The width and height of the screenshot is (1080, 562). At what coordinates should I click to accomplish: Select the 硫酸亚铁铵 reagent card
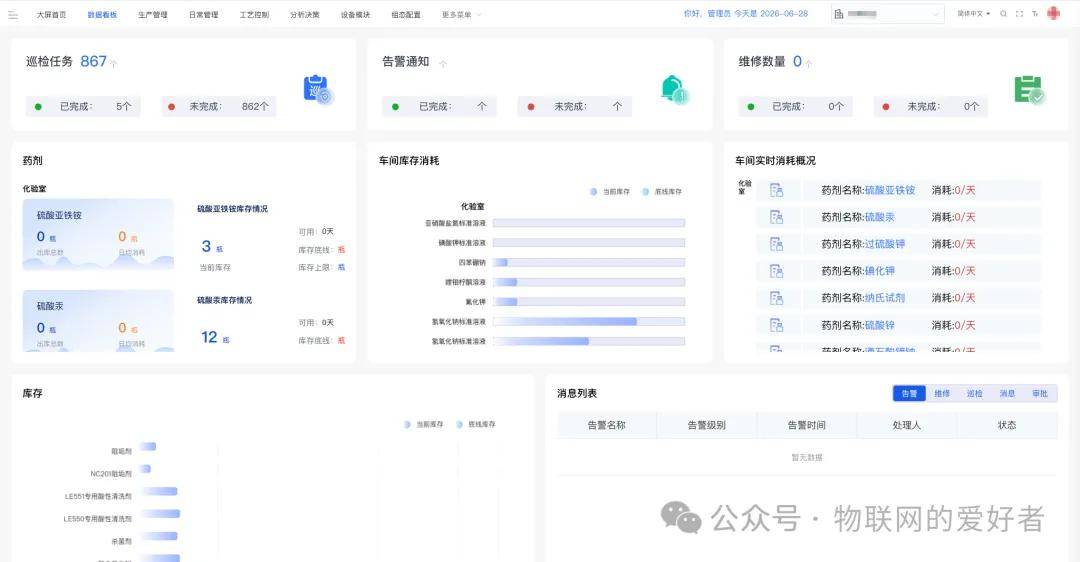98,234
